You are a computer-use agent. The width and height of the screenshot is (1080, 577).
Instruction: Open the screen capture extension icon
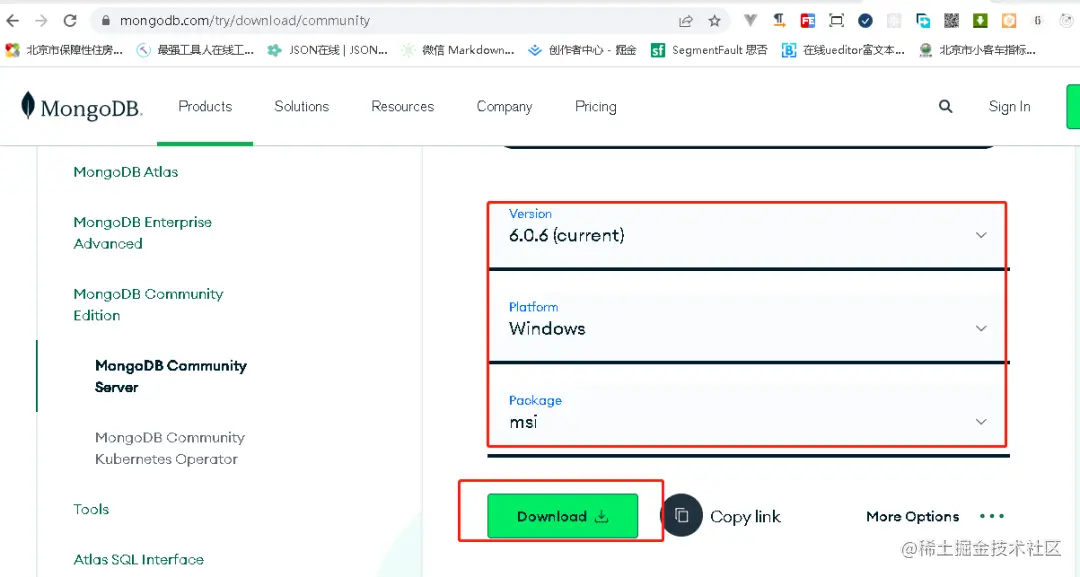pos(836,21)
